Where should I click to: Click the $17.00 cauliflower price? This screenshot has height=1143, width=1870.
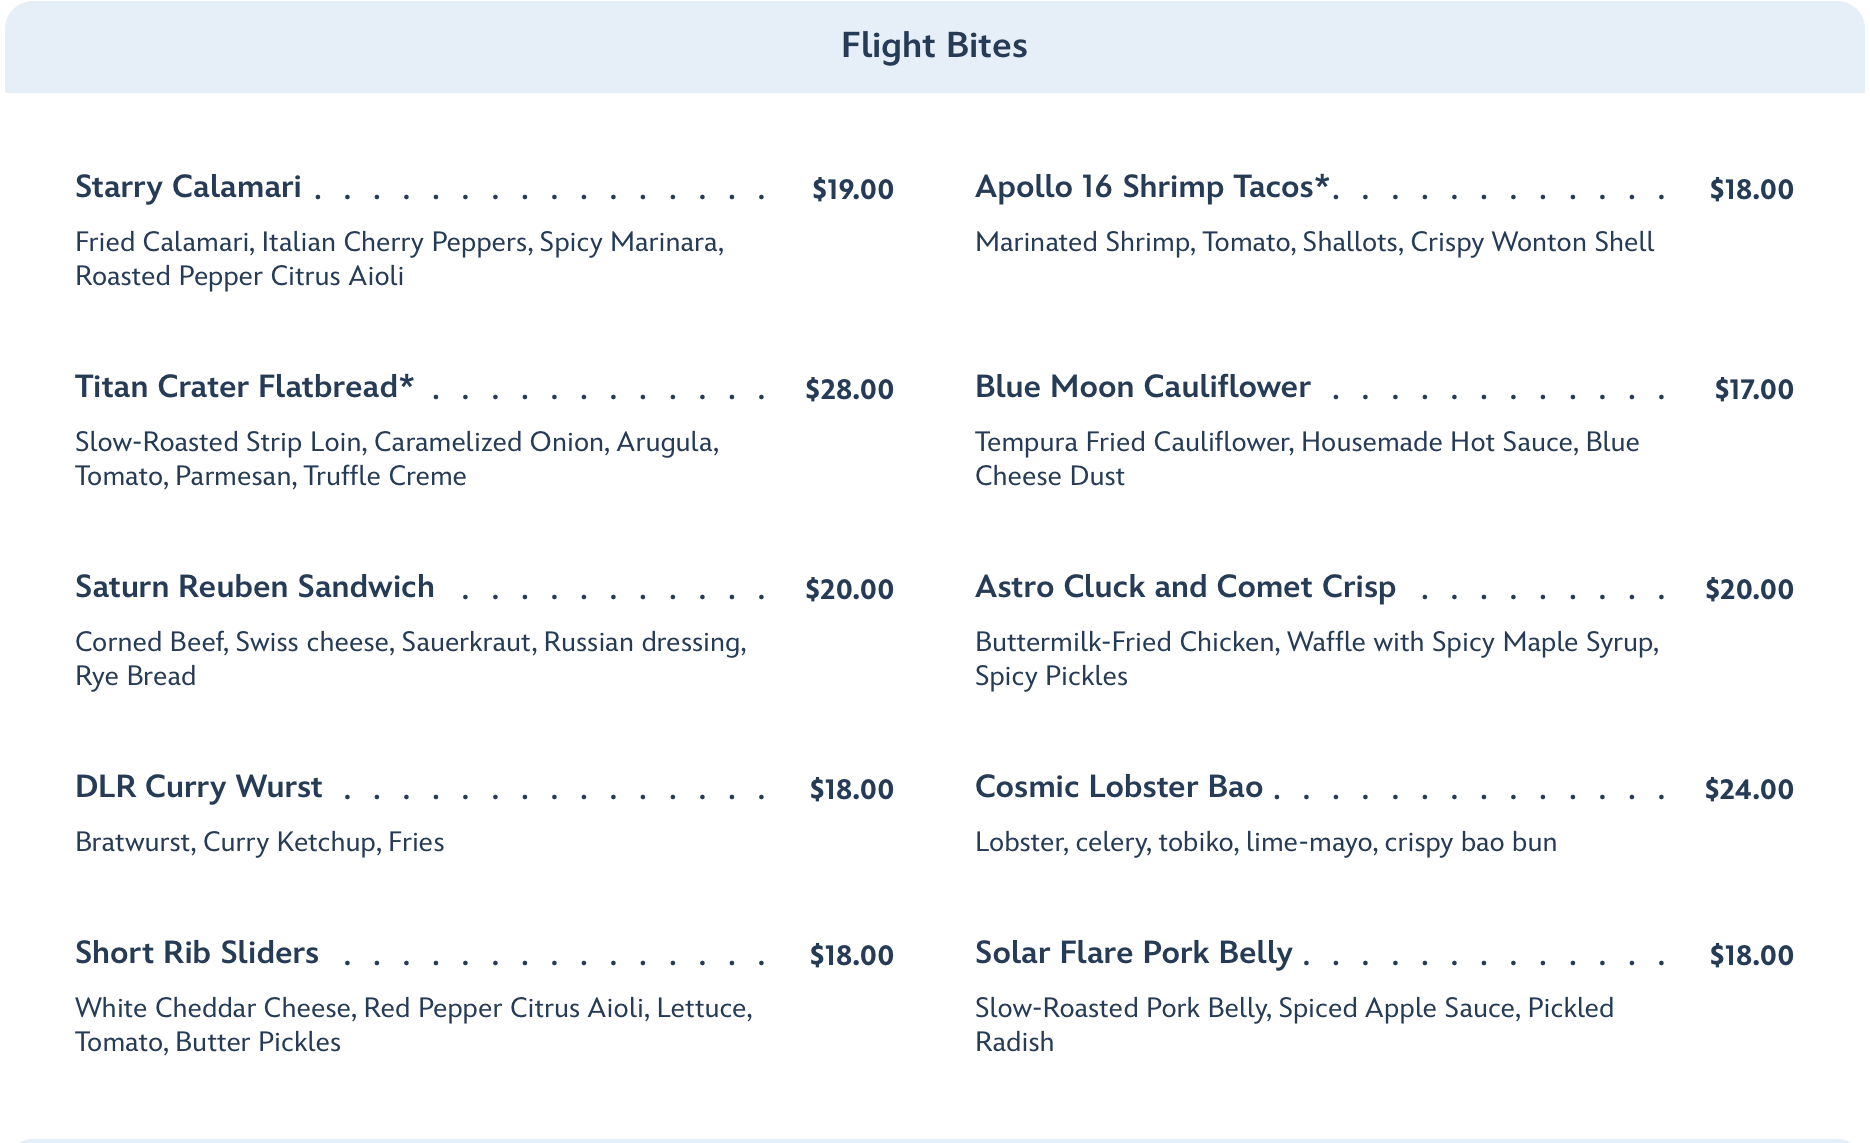(x=1754, y=389)
